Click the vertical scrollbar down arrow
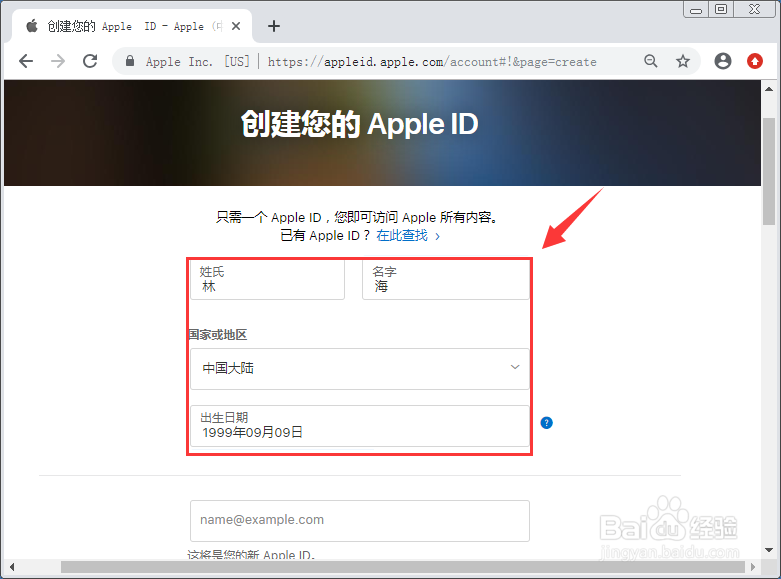The width and height of the screenshot is (781, 579). [769, 550]
